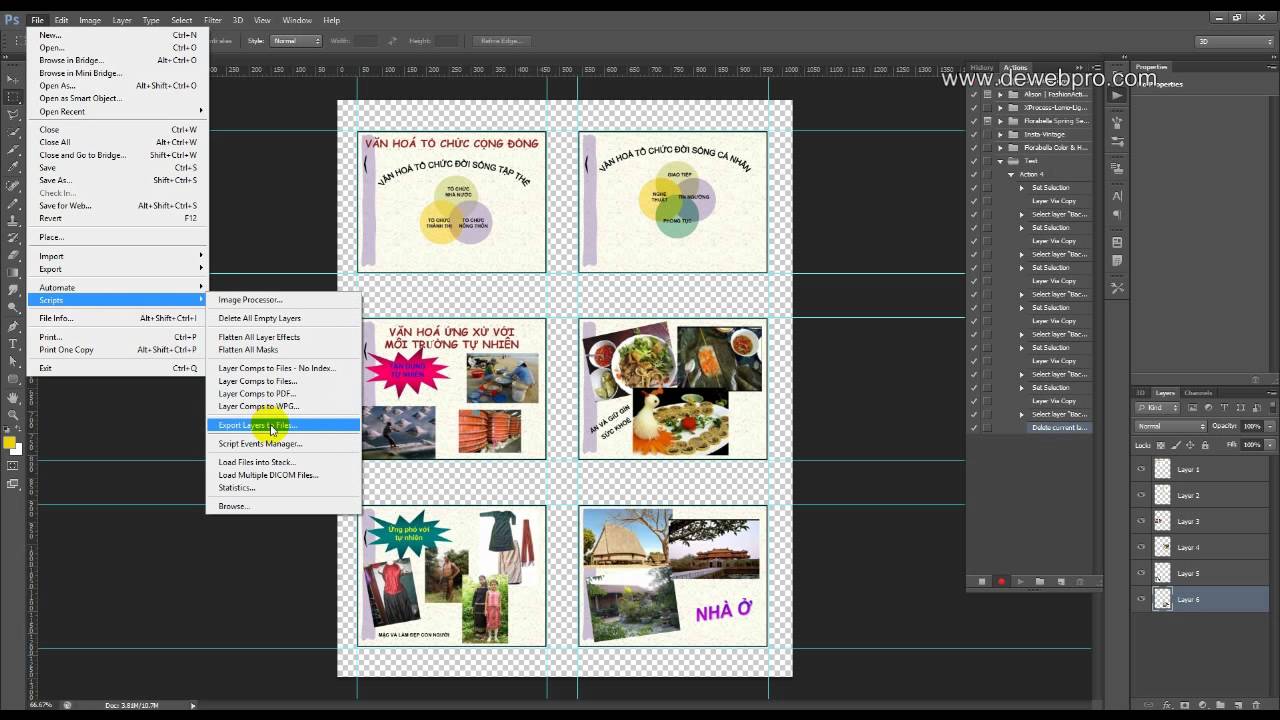Open the Filter menu
Viewport: 1280px width, 720px height.
[213, 20]
